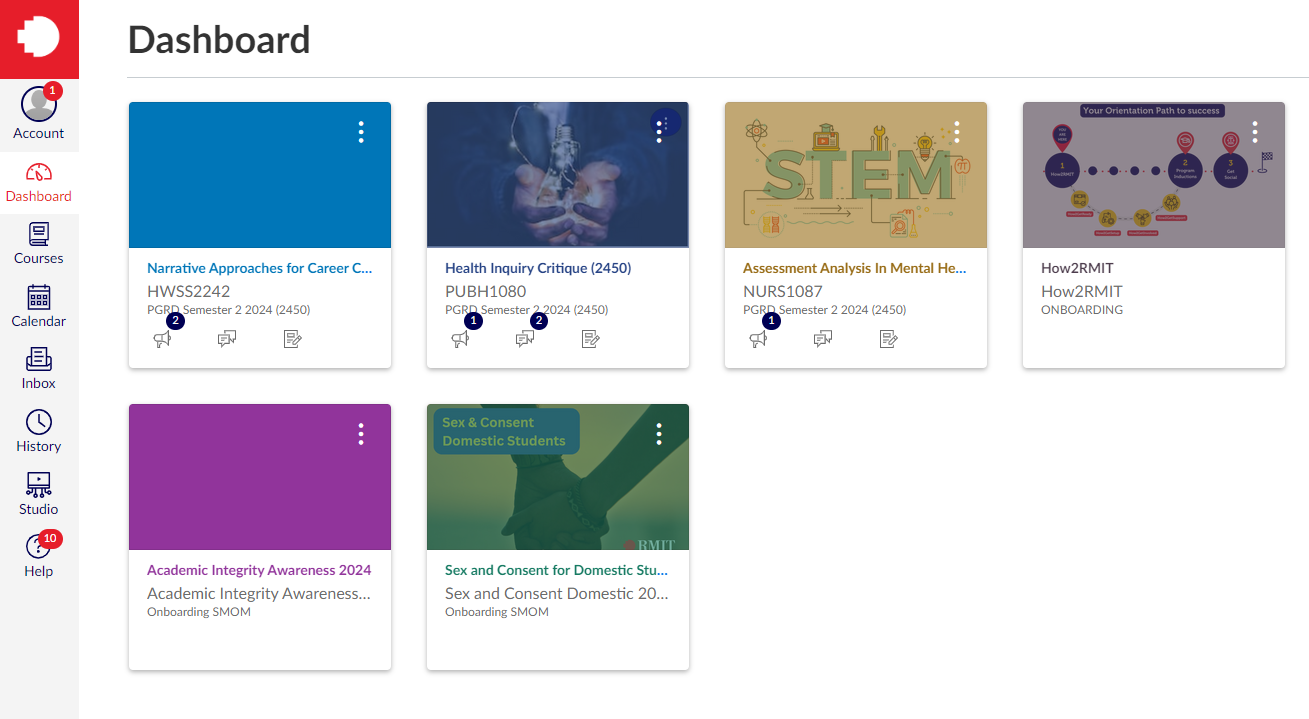This screenshot has height=719, width=1309.
Task: View announcements for PUBH1080 with one notification
Action: (x=461, y=338)
